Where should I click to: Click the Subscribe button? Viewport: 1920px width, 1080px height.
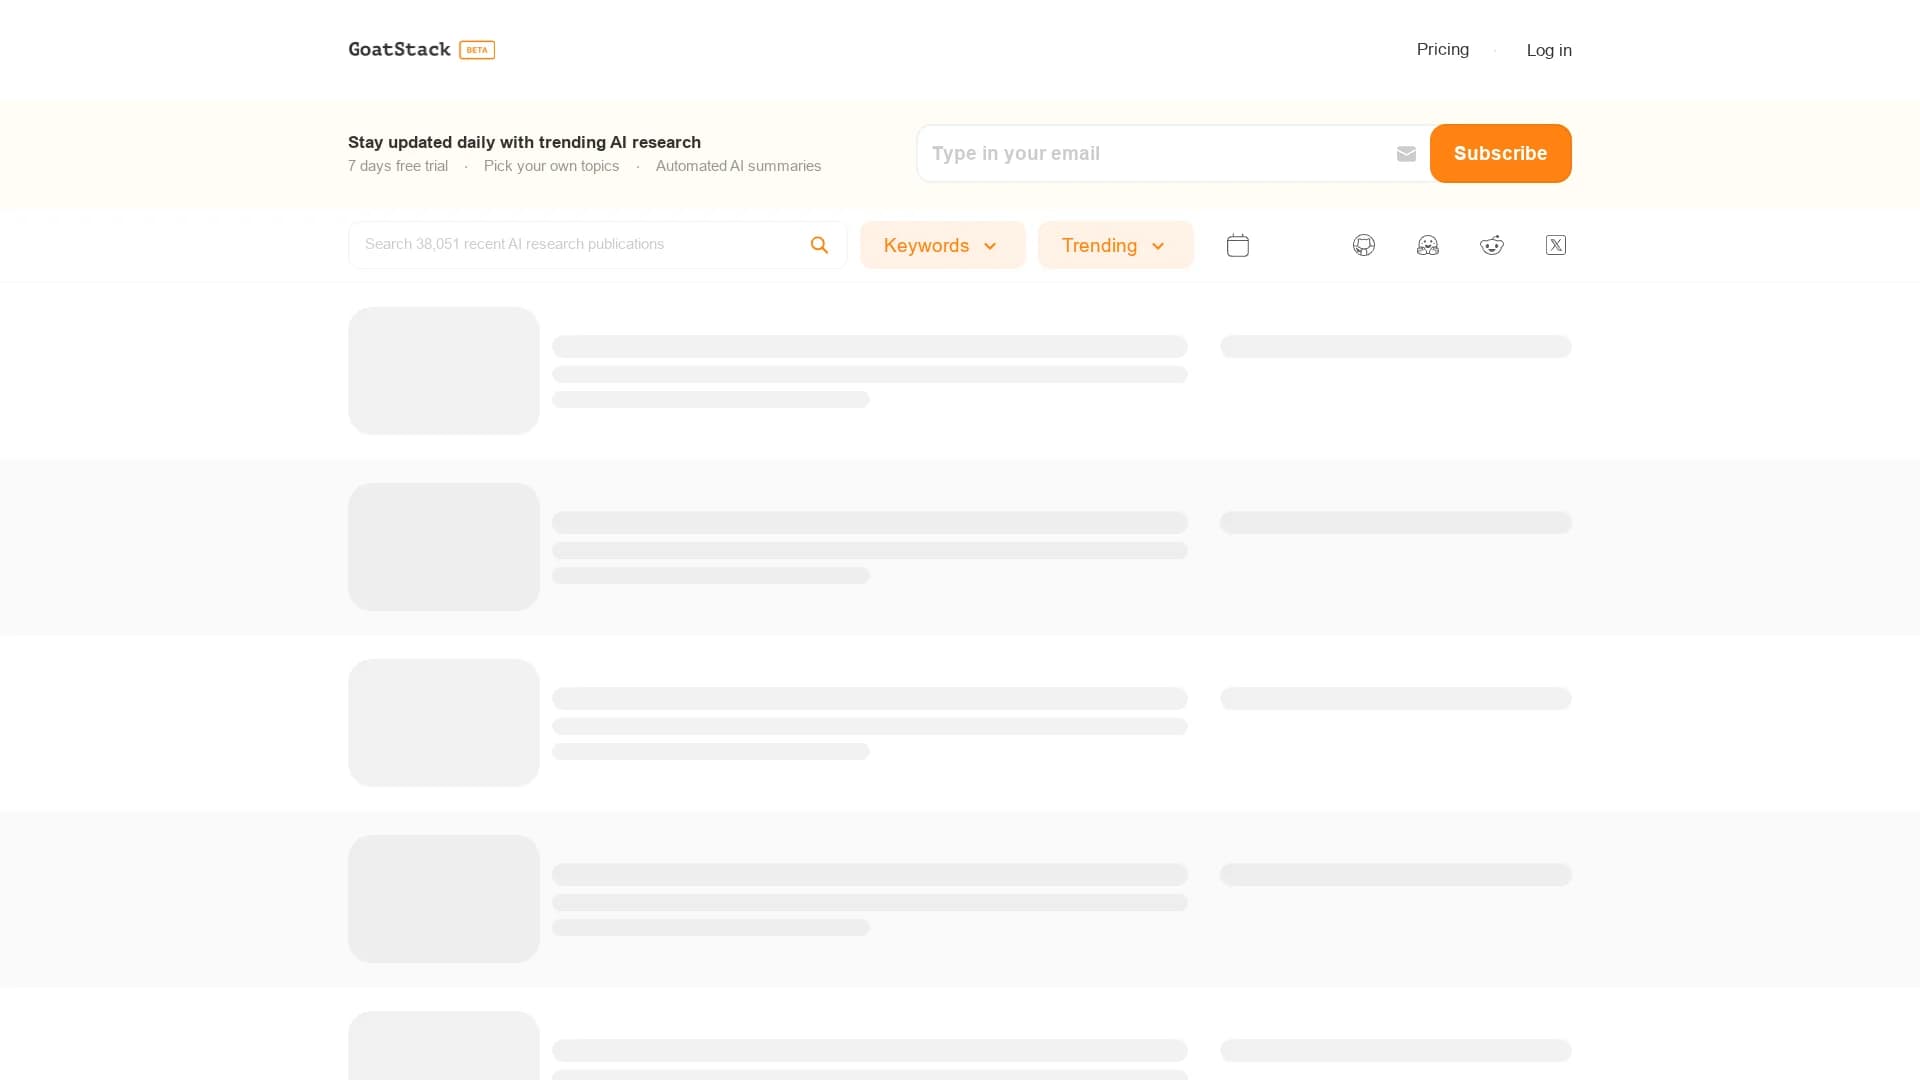(1500, 153)
